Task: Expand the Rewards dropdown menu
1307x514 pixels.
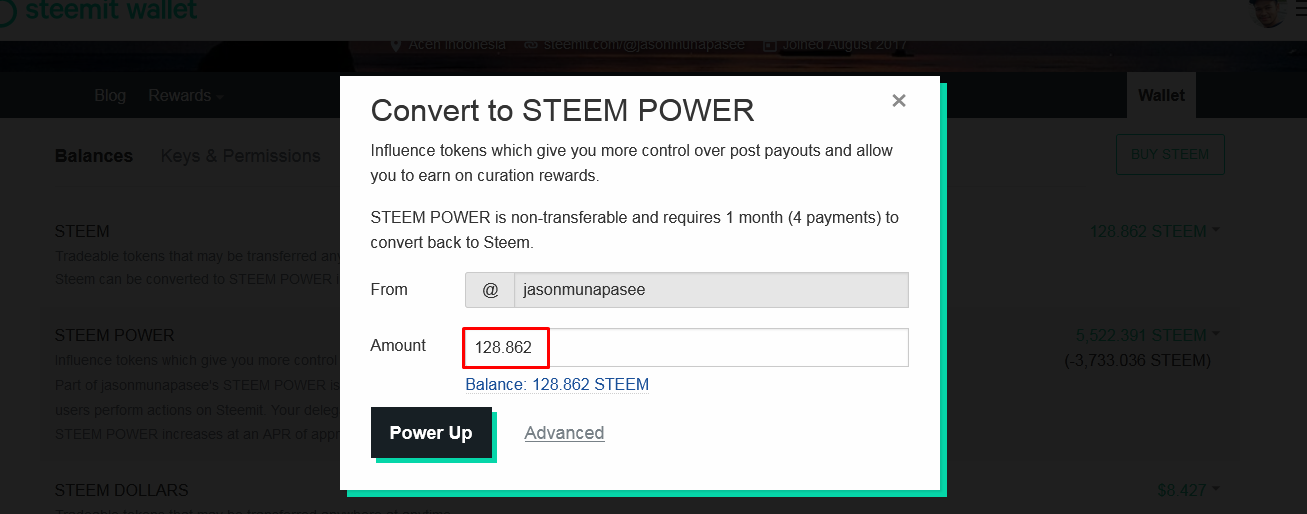Action: [186, 96]
